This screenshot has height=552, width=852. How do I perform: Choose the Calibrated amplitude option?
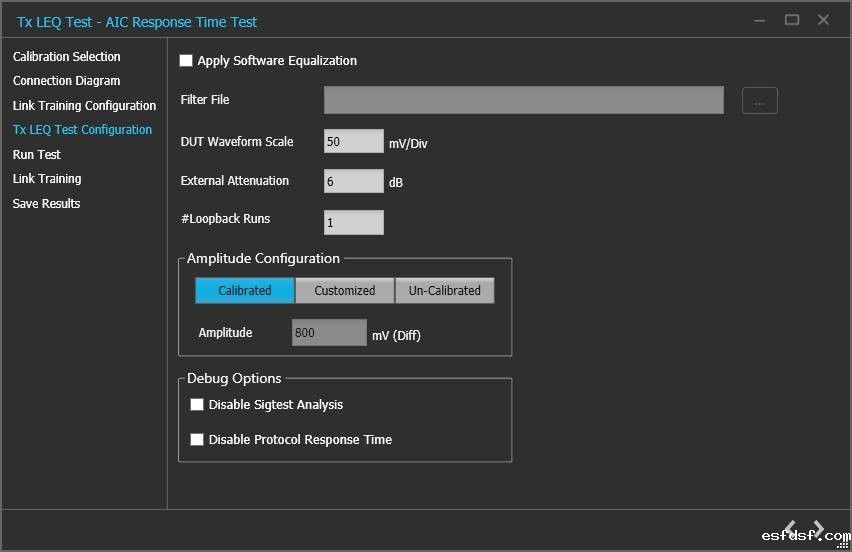(245, 291)
